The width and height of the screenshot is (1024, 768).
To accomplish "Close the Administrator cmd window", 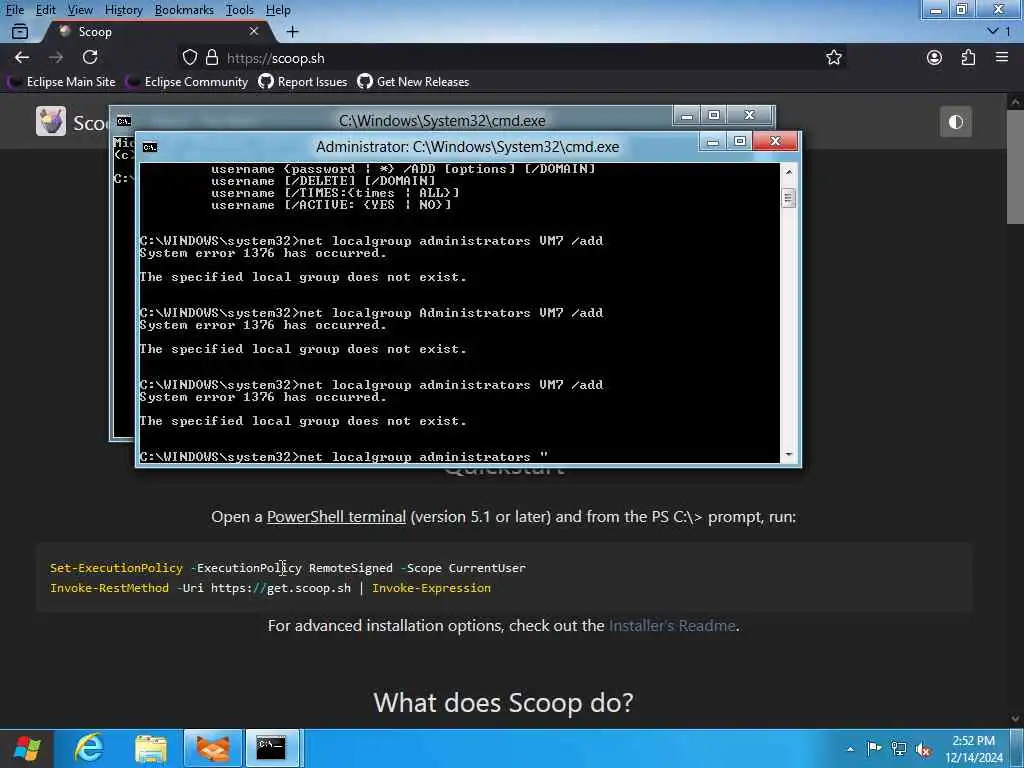I will tap(775, 142).
